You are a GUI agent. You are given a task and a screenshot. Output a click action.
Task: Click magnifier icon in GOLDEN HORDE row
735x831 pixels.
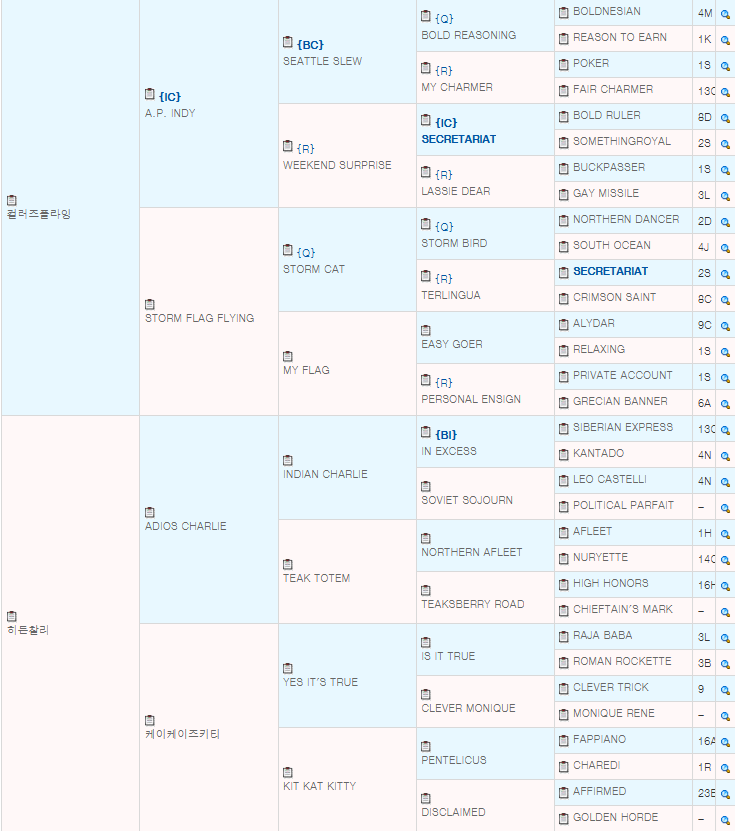(725, 820)
